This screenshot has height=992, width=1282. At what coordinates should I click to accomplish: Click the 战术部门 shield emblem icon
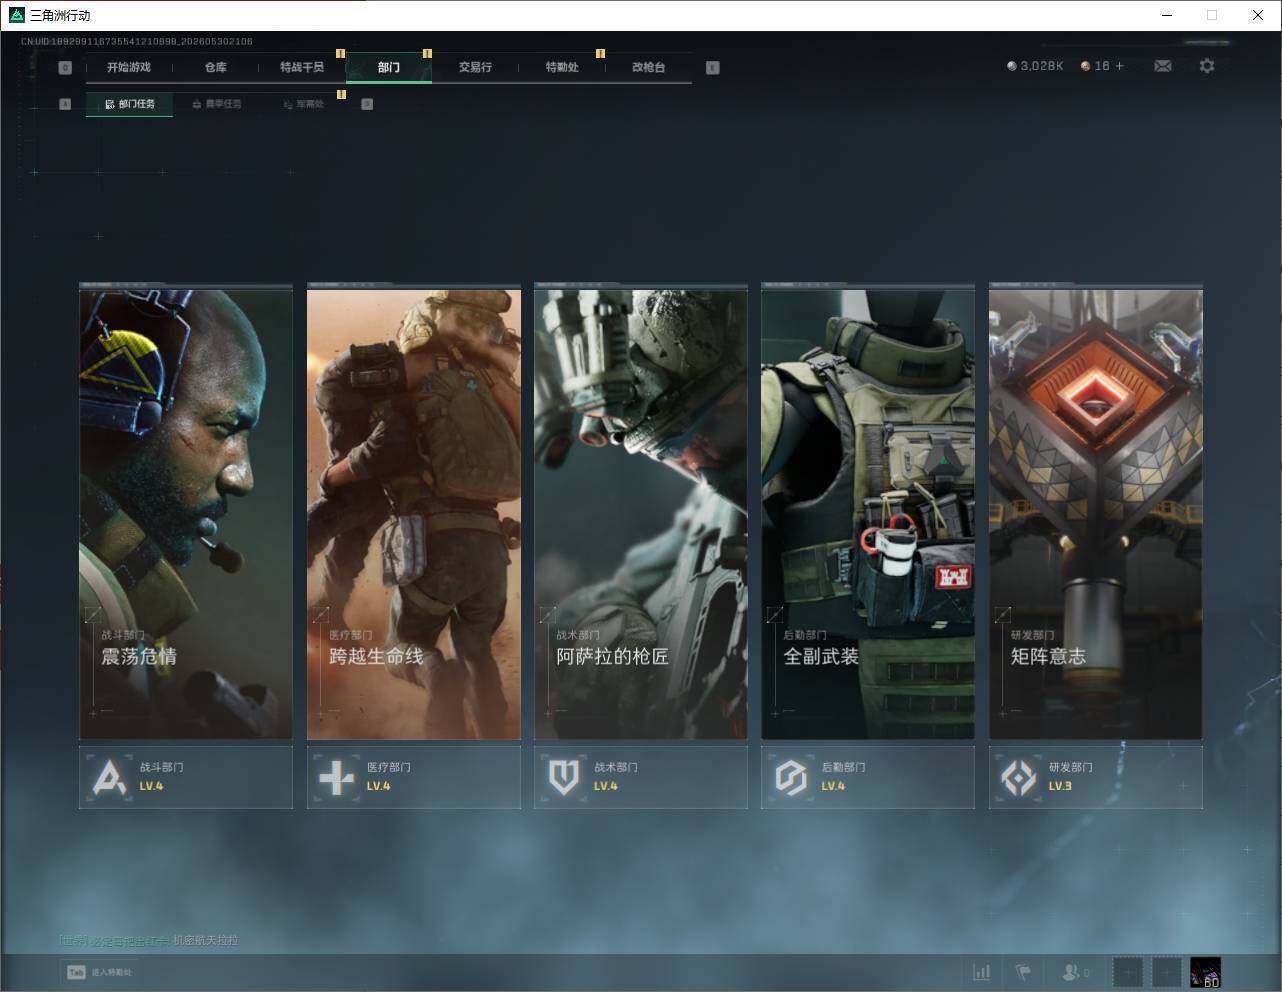(x=564, y=777)
